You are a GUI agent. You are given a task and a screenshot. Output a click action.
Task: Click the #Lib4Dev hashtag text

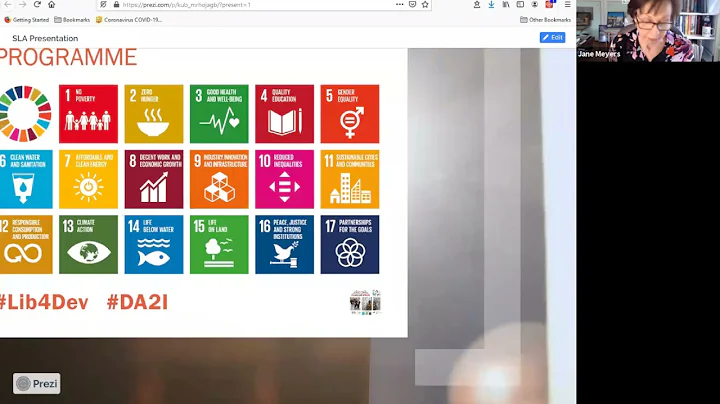[x=44, y=303]
